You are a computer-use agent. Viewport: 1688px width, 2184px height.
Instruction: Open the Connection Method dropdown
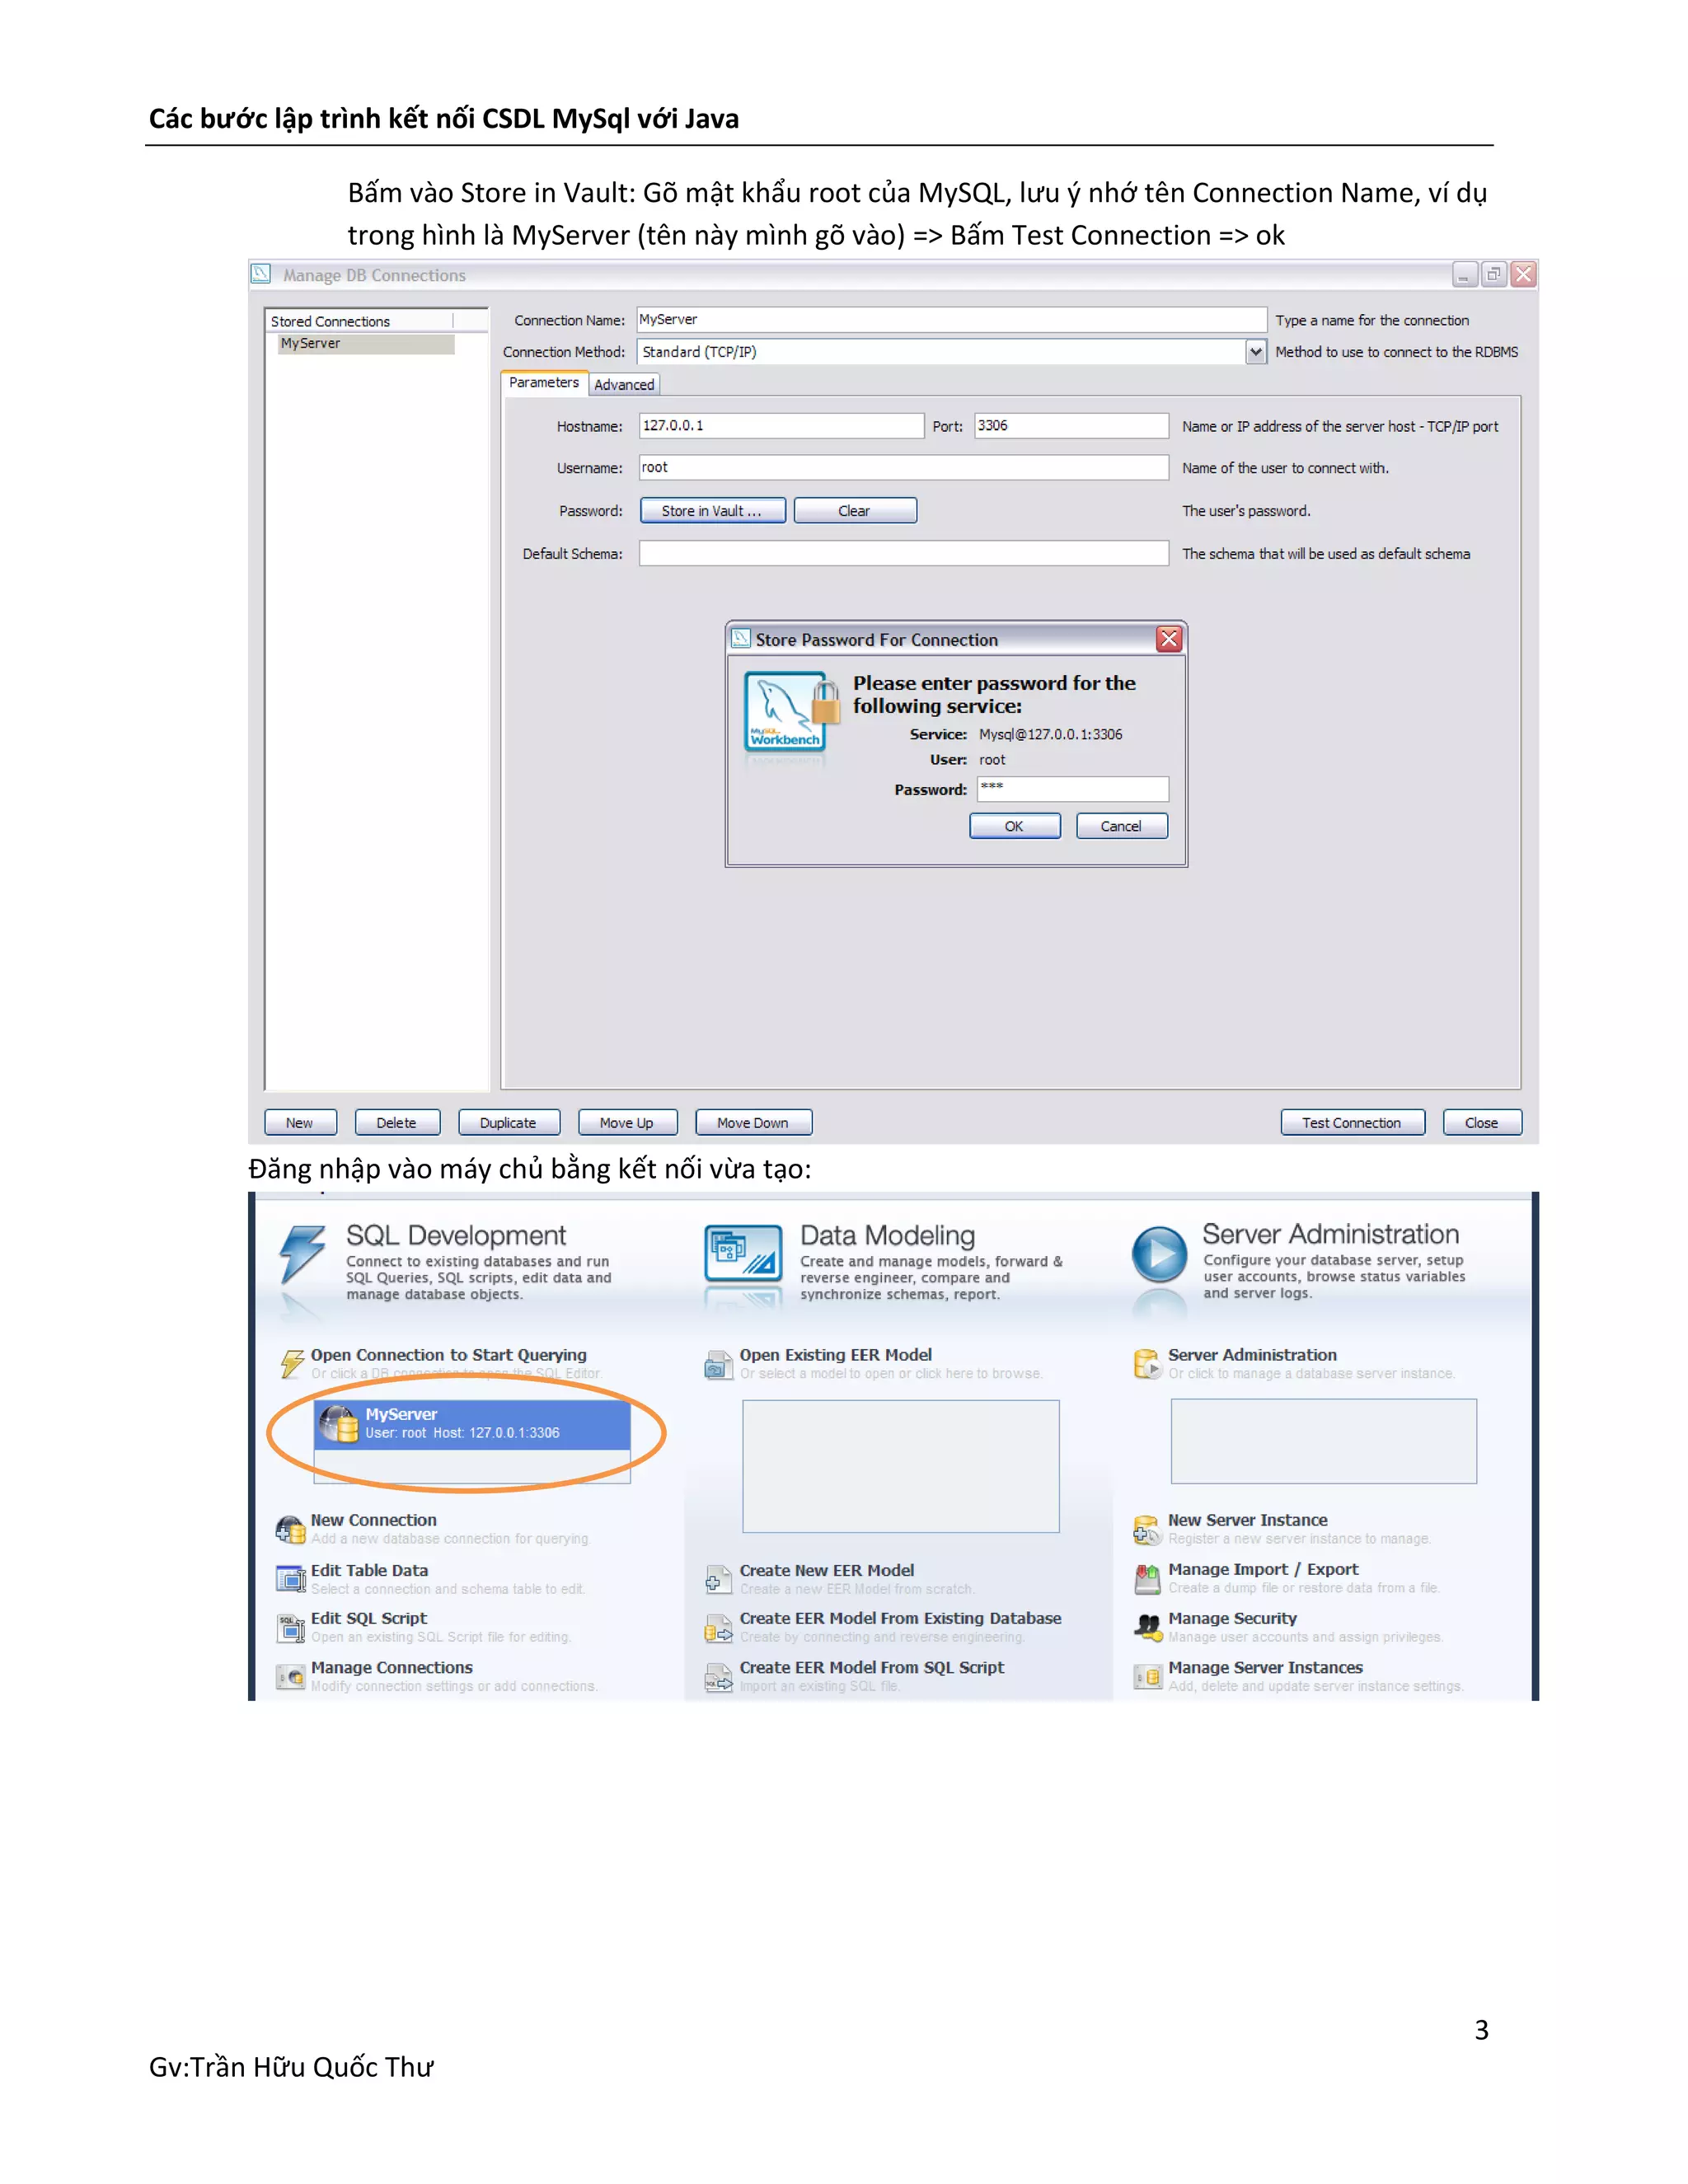coord(1255,352)
